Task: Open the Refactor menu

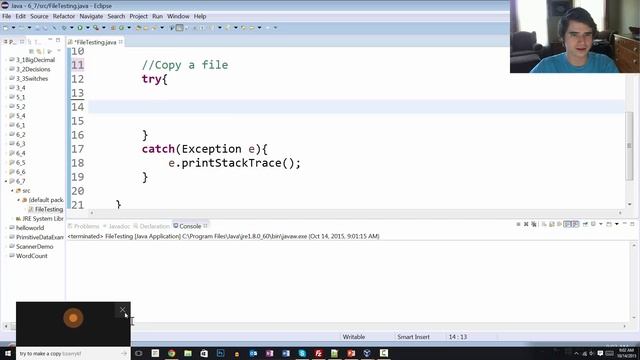Action: coord(64,16)
